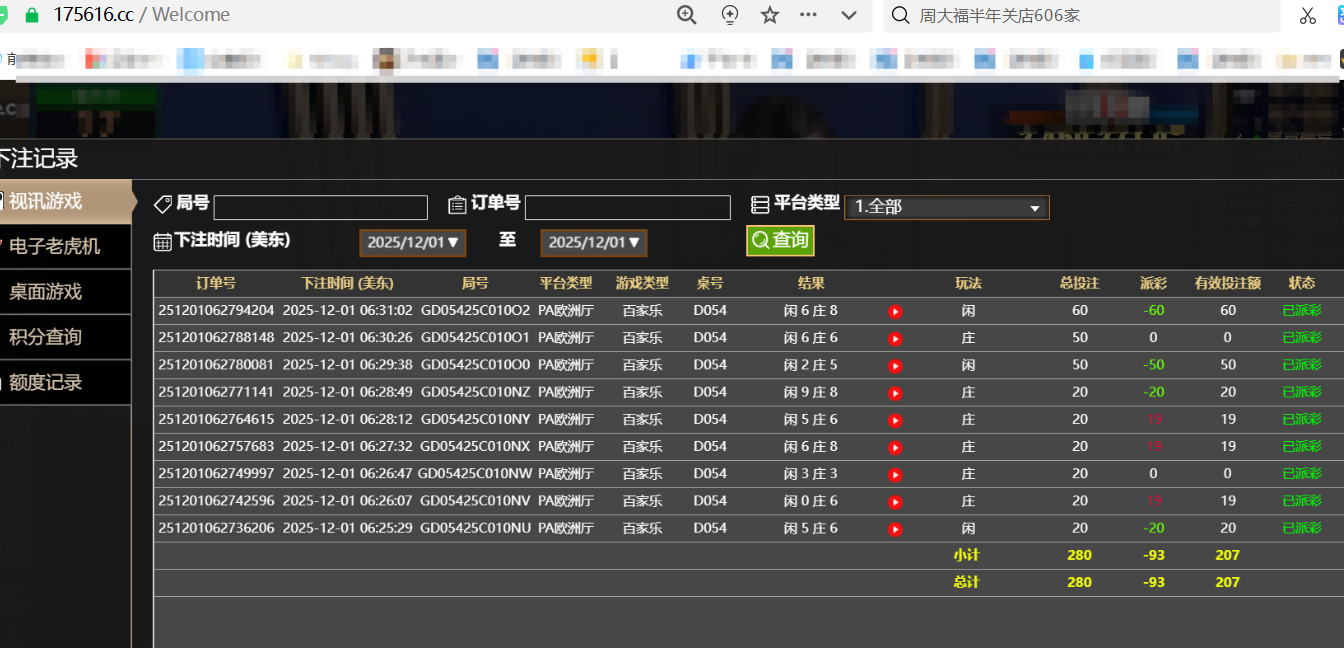Open the end date picker after 至
This screenshot has height=648, width=1344.
tap(593, 242)
